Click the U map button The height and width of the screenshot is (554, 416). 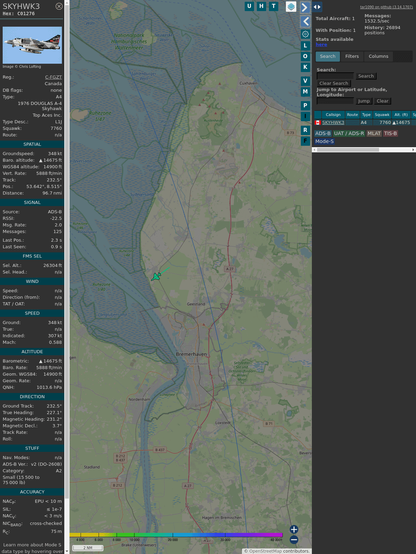click(x=249, y=6)
